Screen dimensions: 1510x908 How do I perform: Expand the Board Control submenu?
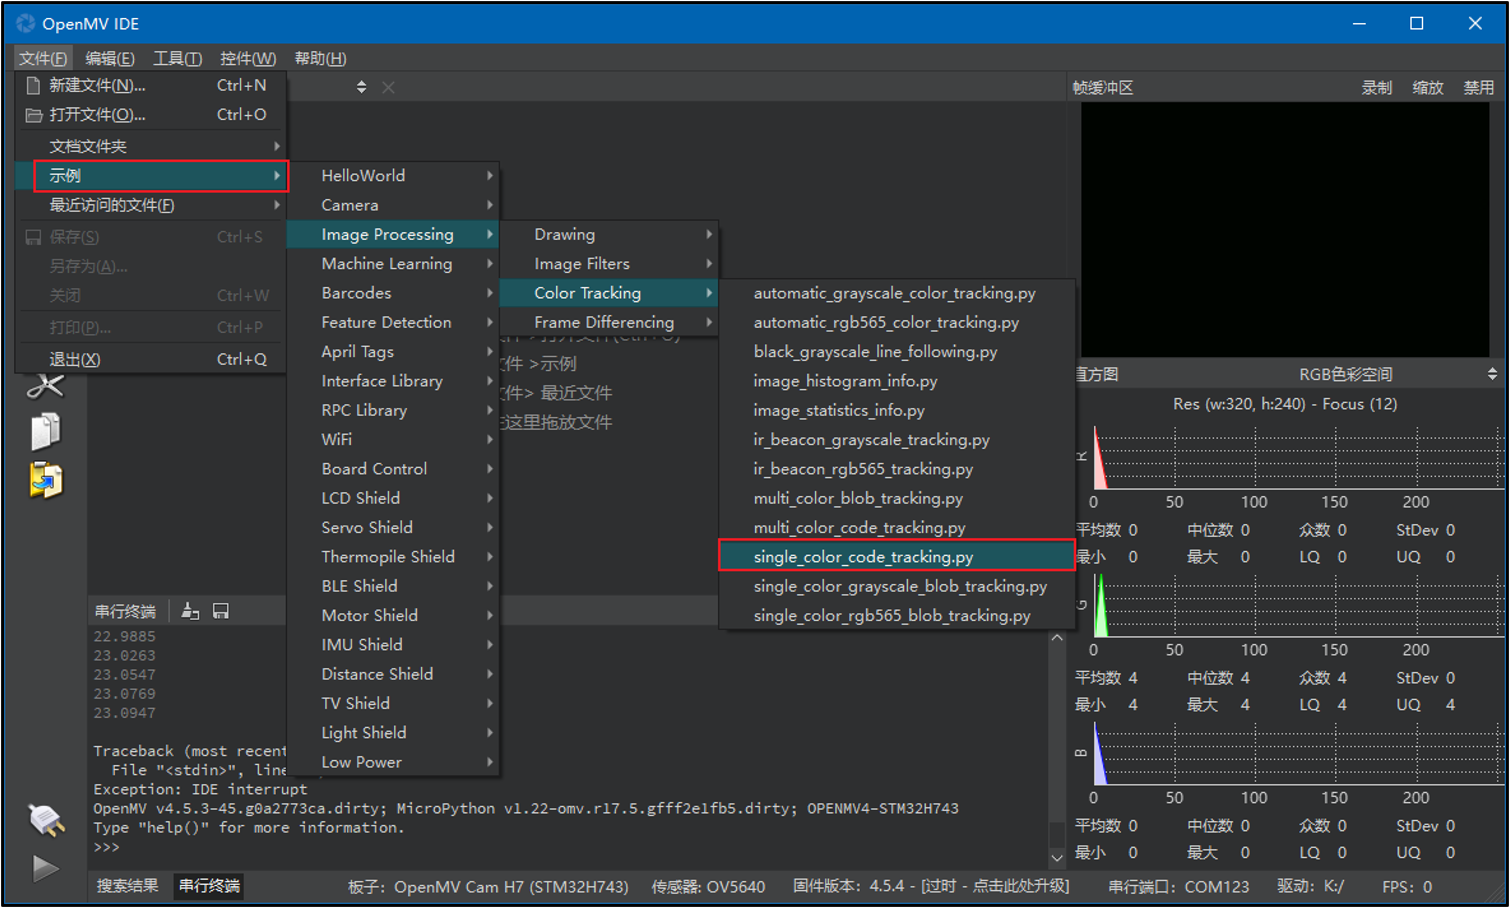(x=393, y=469)
